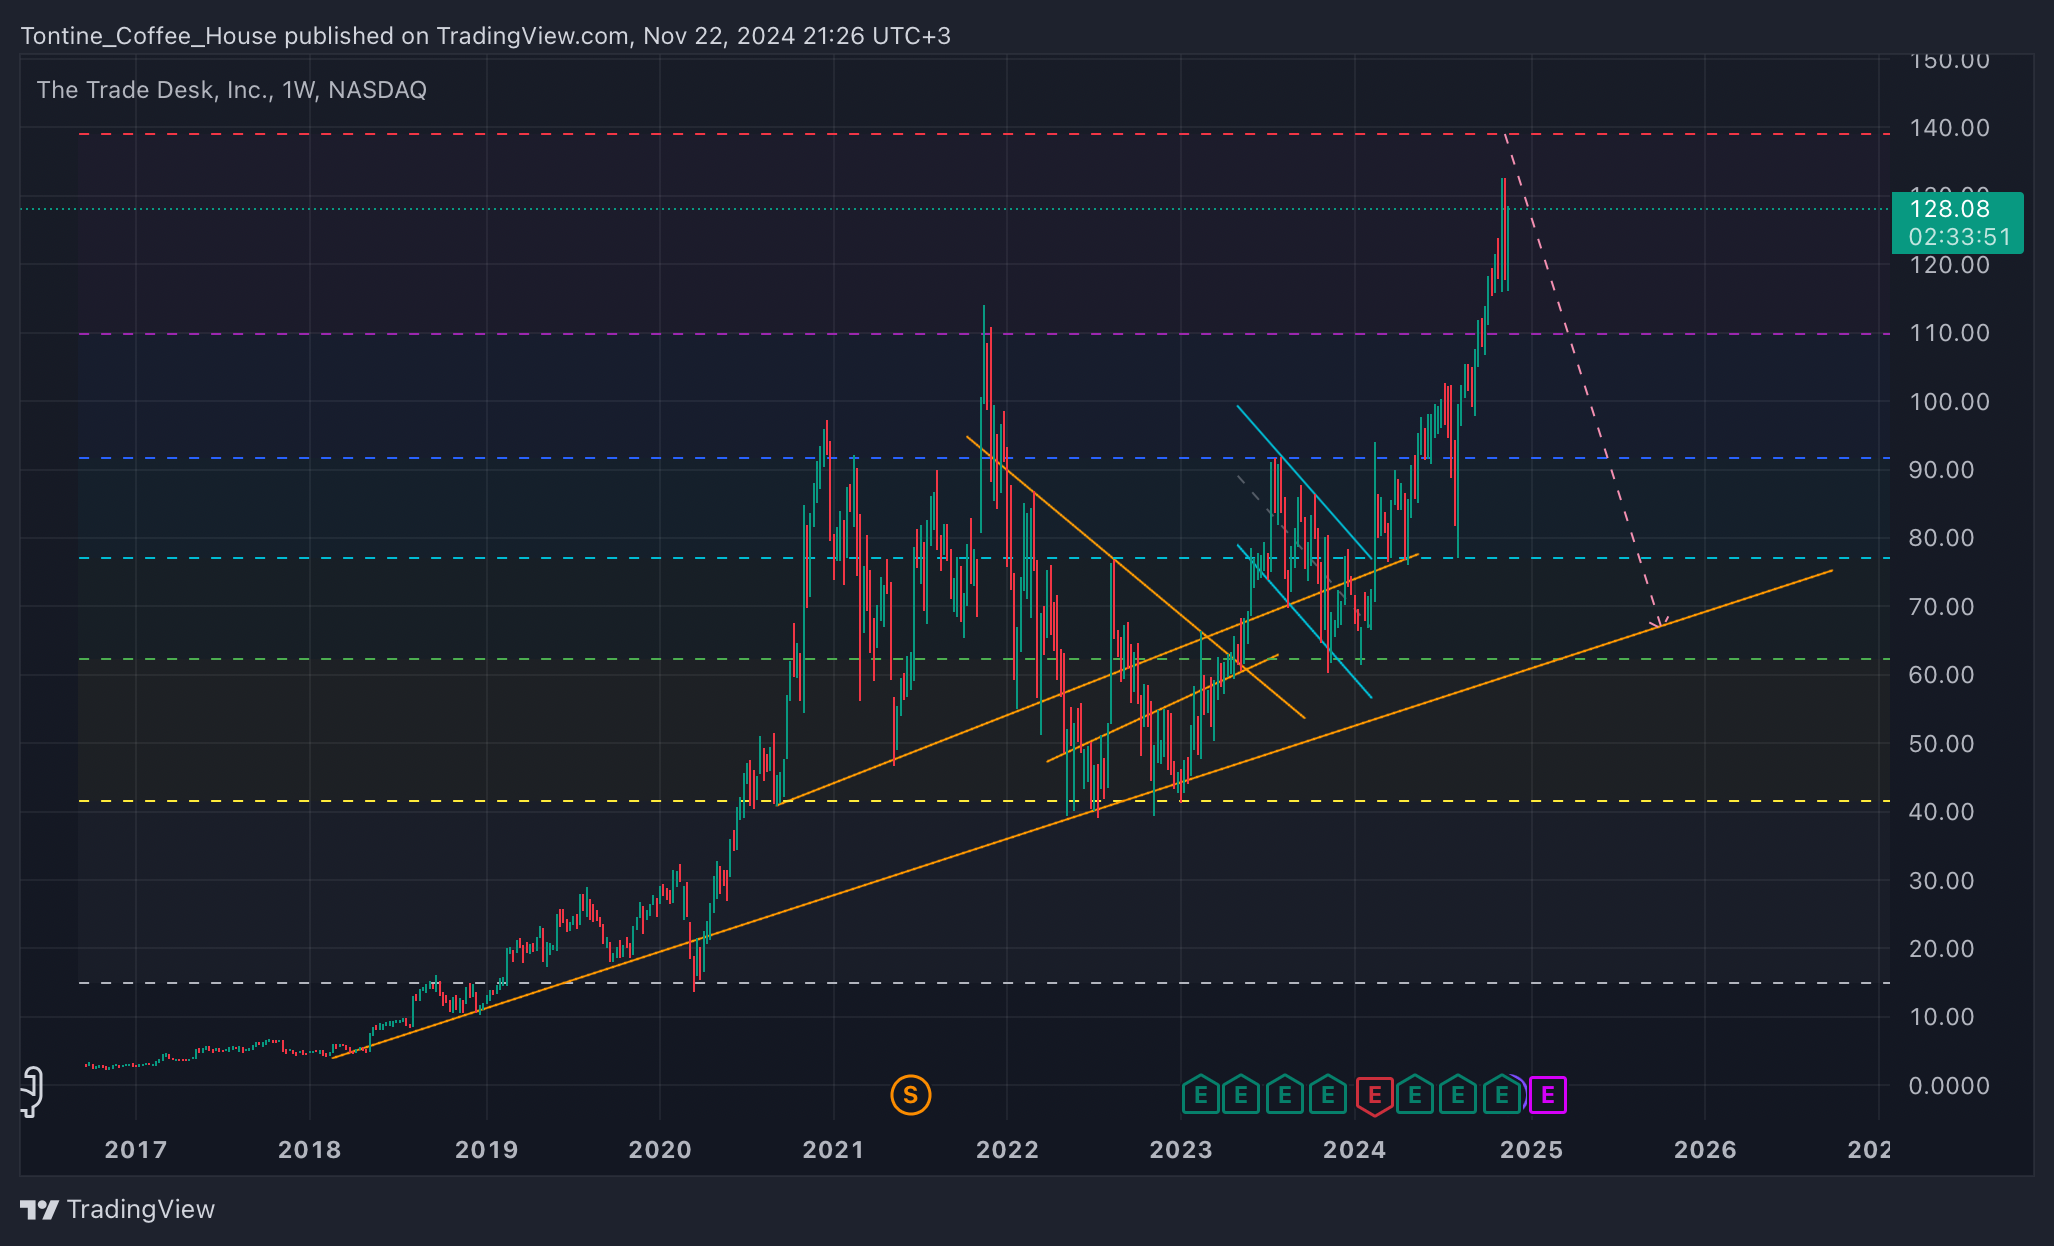Click the 2017 label on time axis
The height and width of the screenshot is (1246, 2054).
click(136, 1150)
